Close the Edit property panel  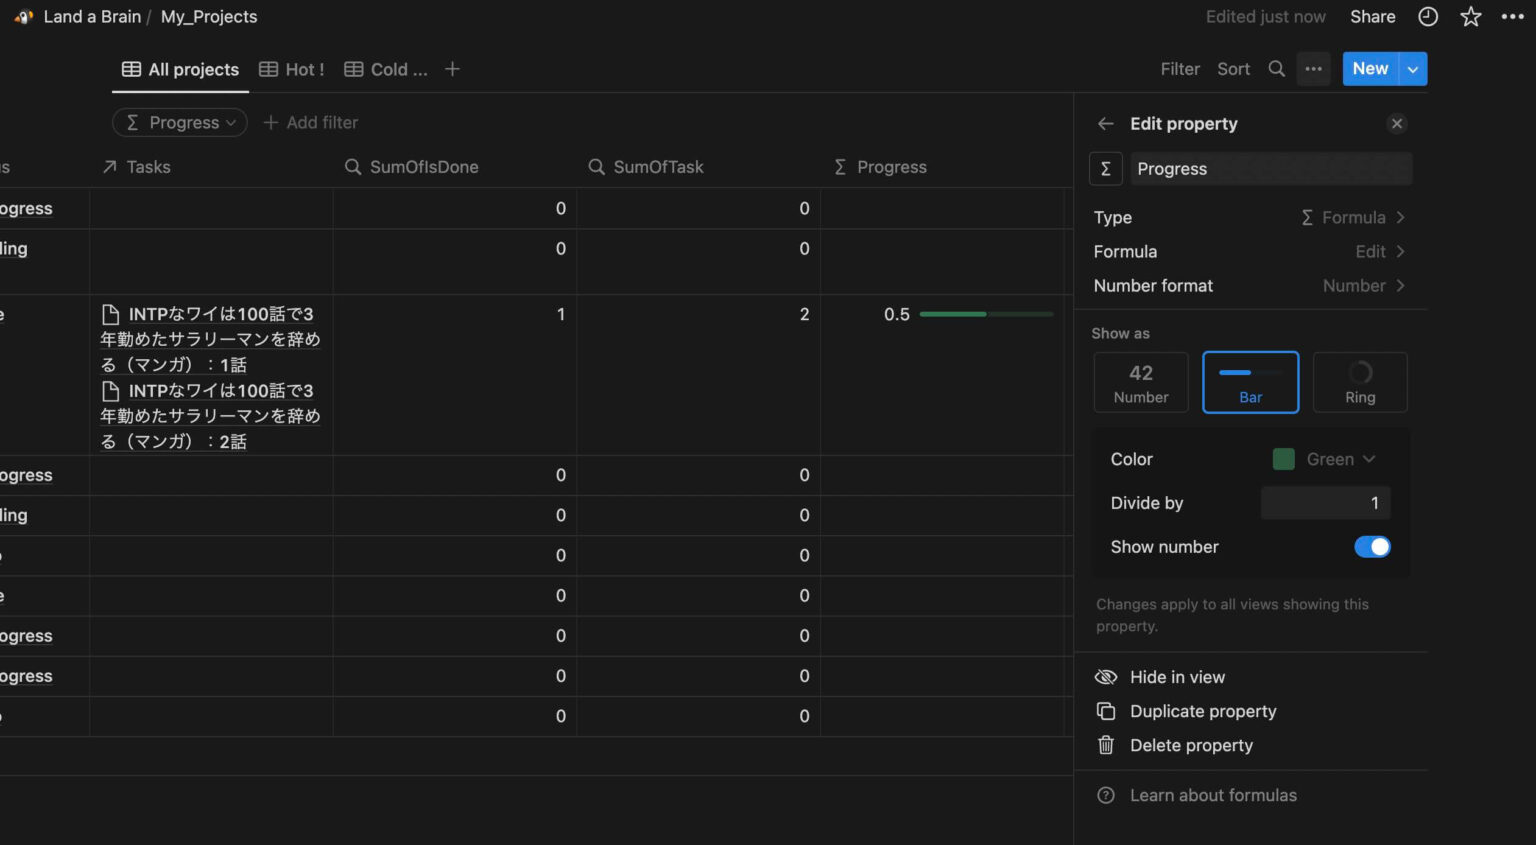(1397, 124)
